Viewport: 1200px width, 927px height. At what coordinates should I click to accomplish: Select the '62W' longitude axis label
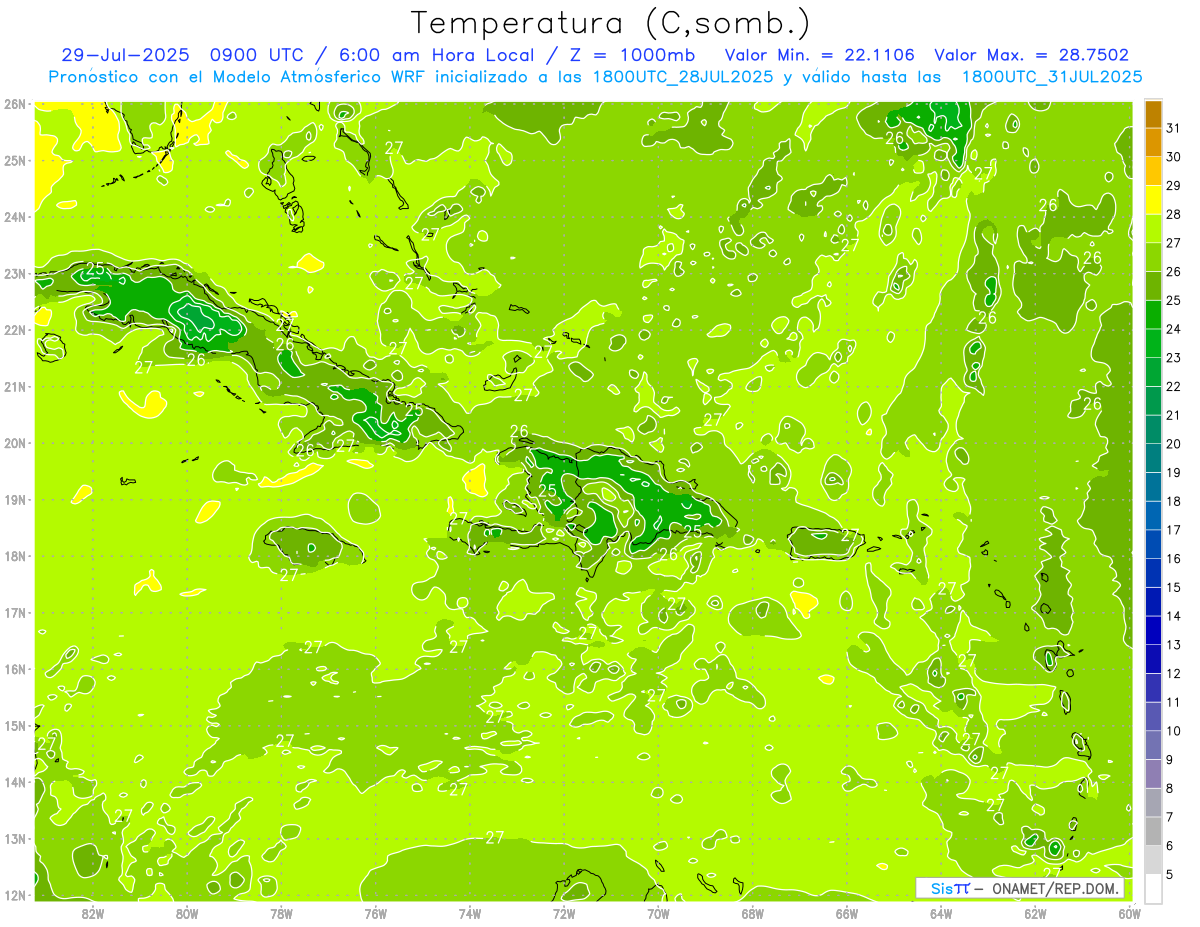point(1035,913)
